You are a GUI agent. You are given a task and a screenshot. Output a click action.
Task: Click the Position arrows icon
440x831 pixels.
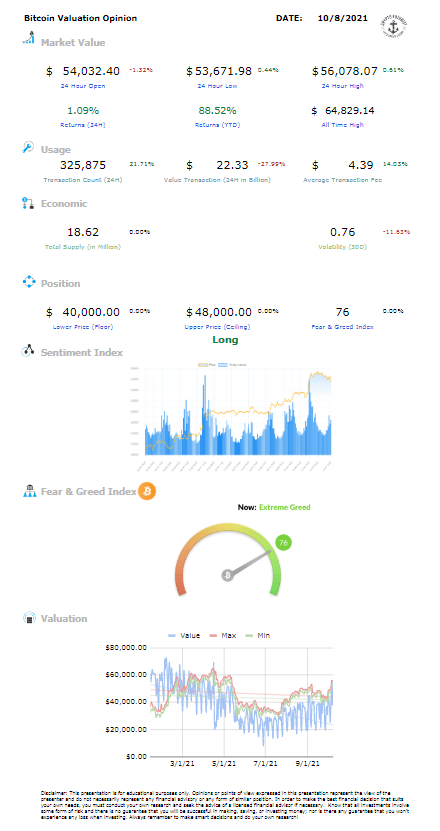pyautogui.click(x=28, y=282)
